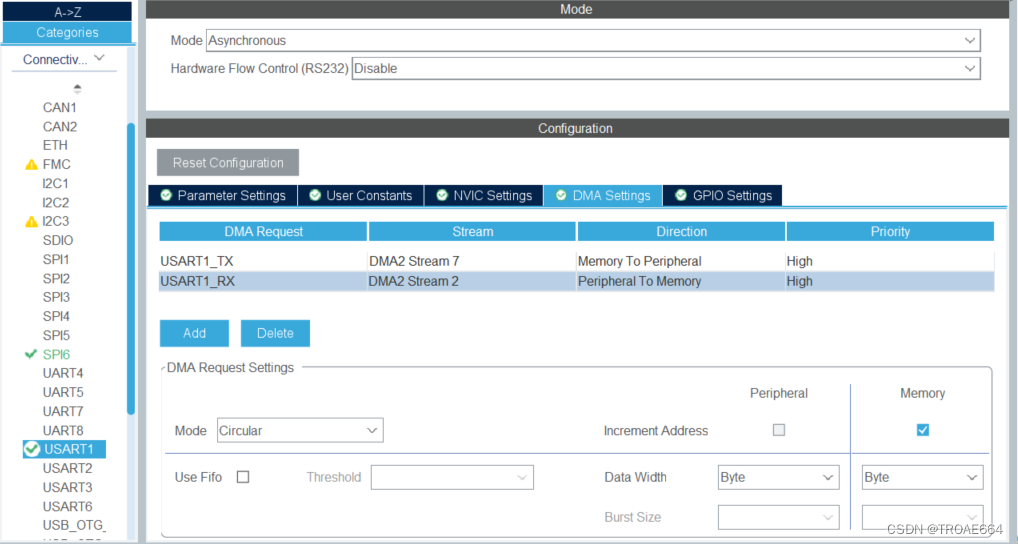This screenshot has width=1018, height=544.
Task: Click the FMC warning triangle icon
Action: tap(31, 165)
